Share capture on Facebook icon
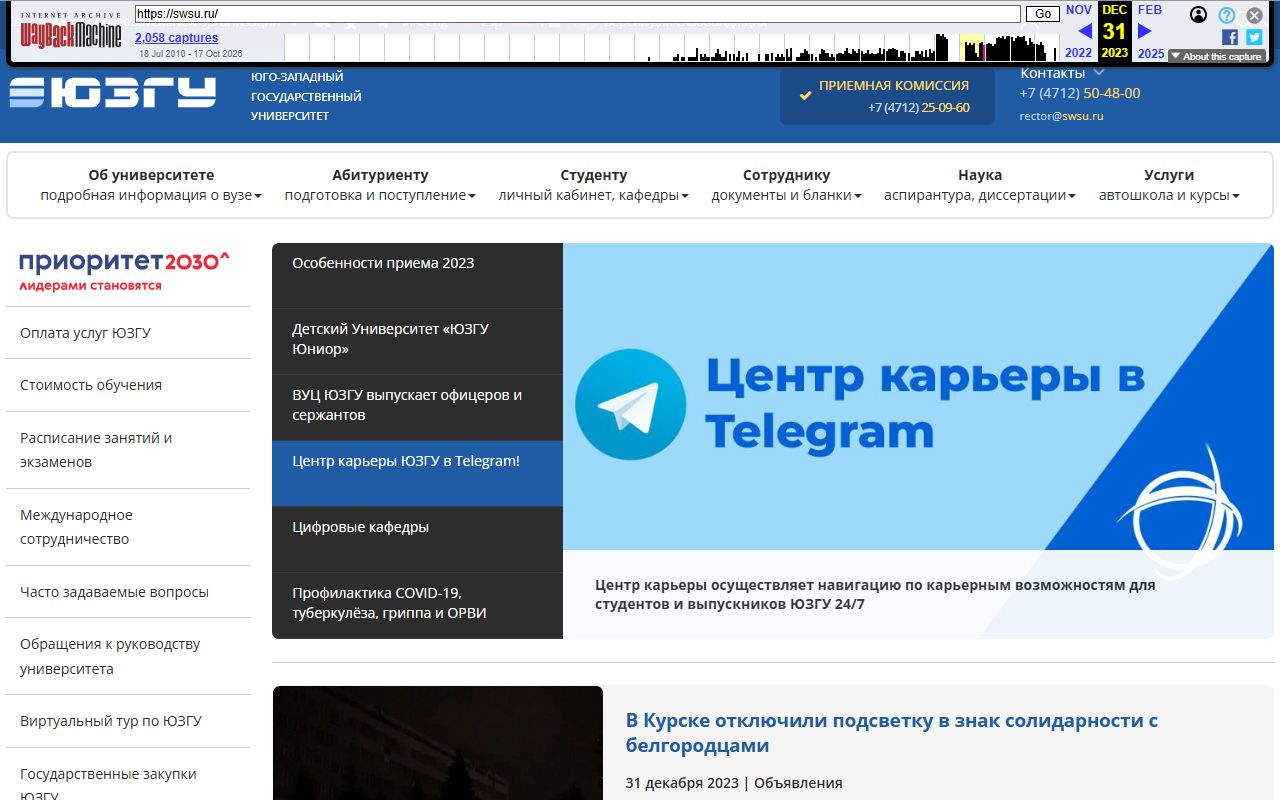Screen dimensions: 1280x800 pyautogui.click(x=1230, y=37)
